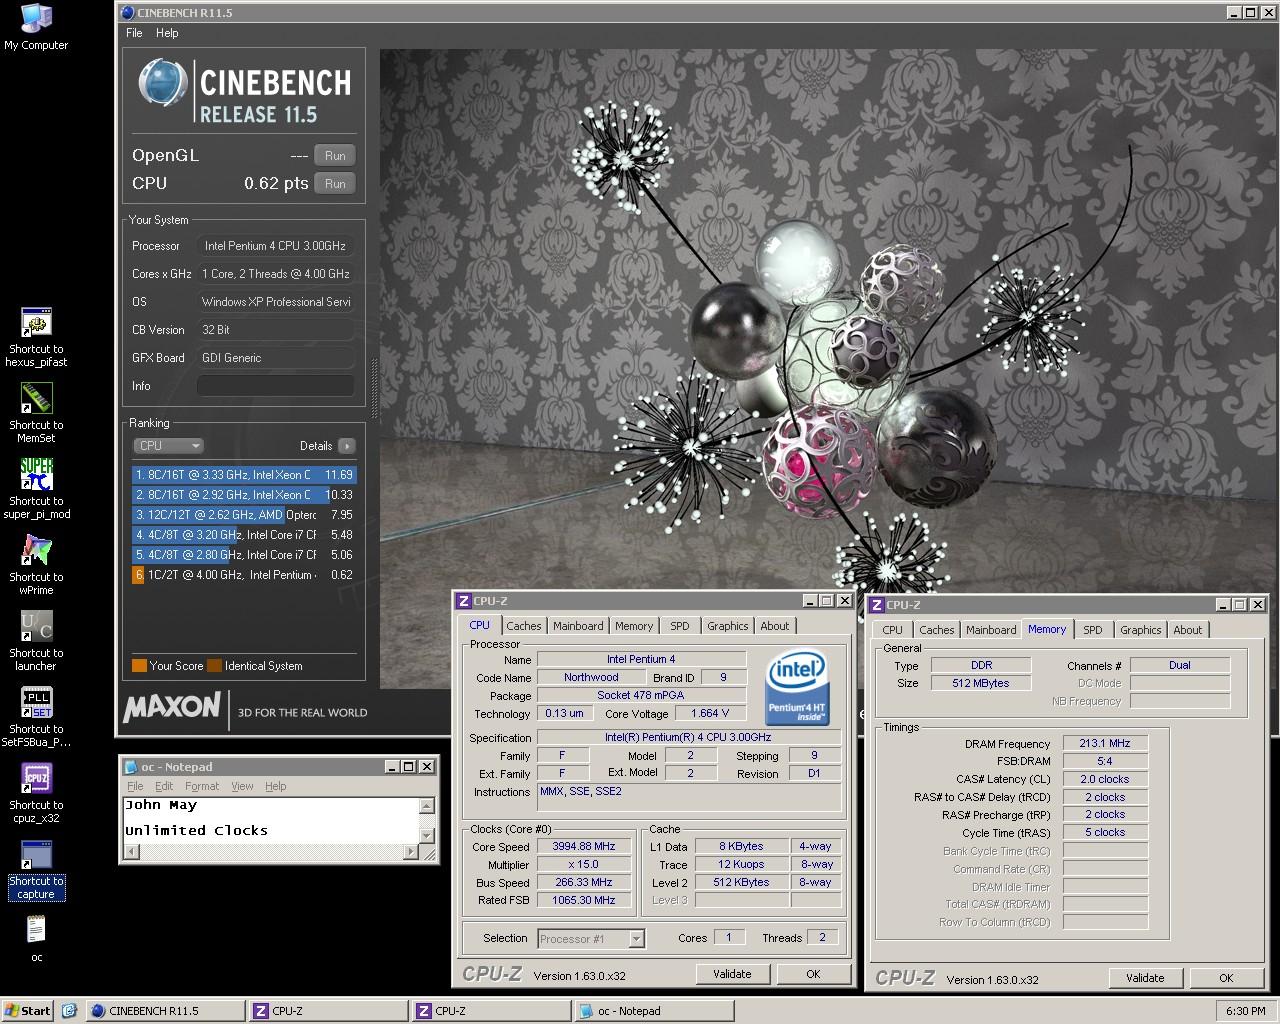Switch to CINEBENCH R11.5 taskbar button
1280x1024 pixels.
(x=165, y=1011)
